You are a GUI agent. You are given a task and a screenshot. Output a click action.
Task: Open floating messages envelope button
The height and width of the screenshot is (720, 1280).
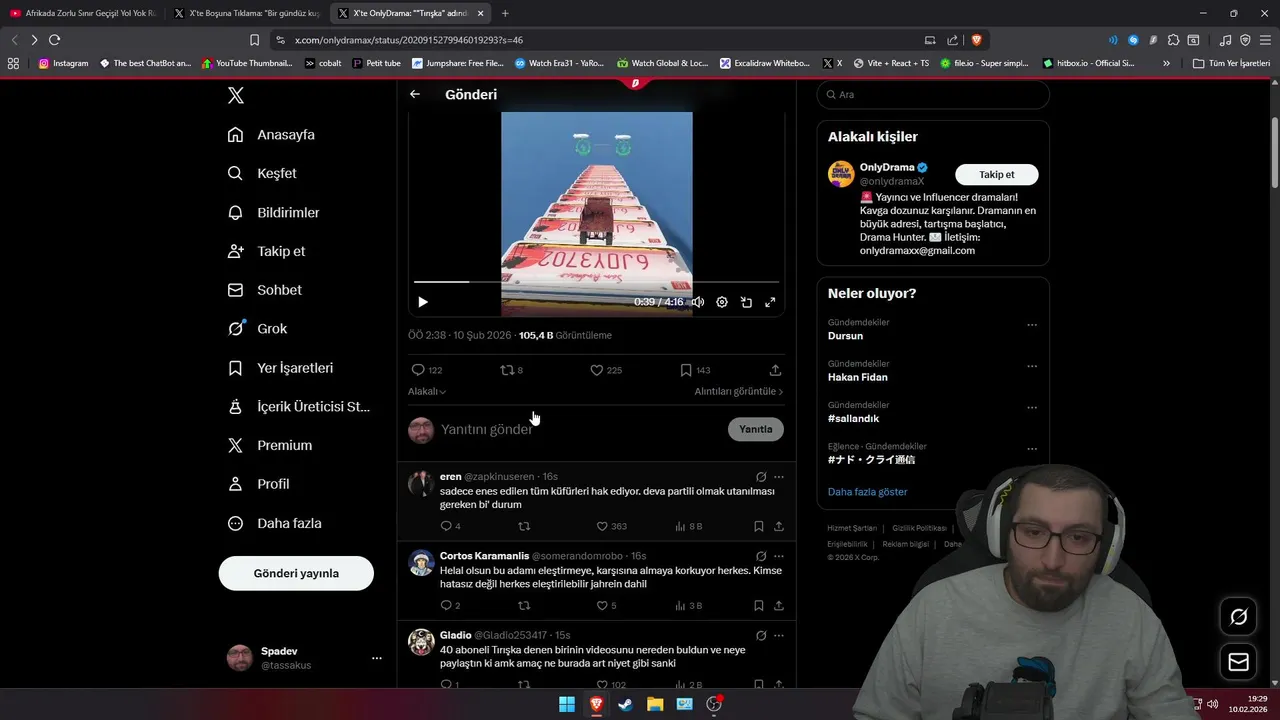point(1238,662)
